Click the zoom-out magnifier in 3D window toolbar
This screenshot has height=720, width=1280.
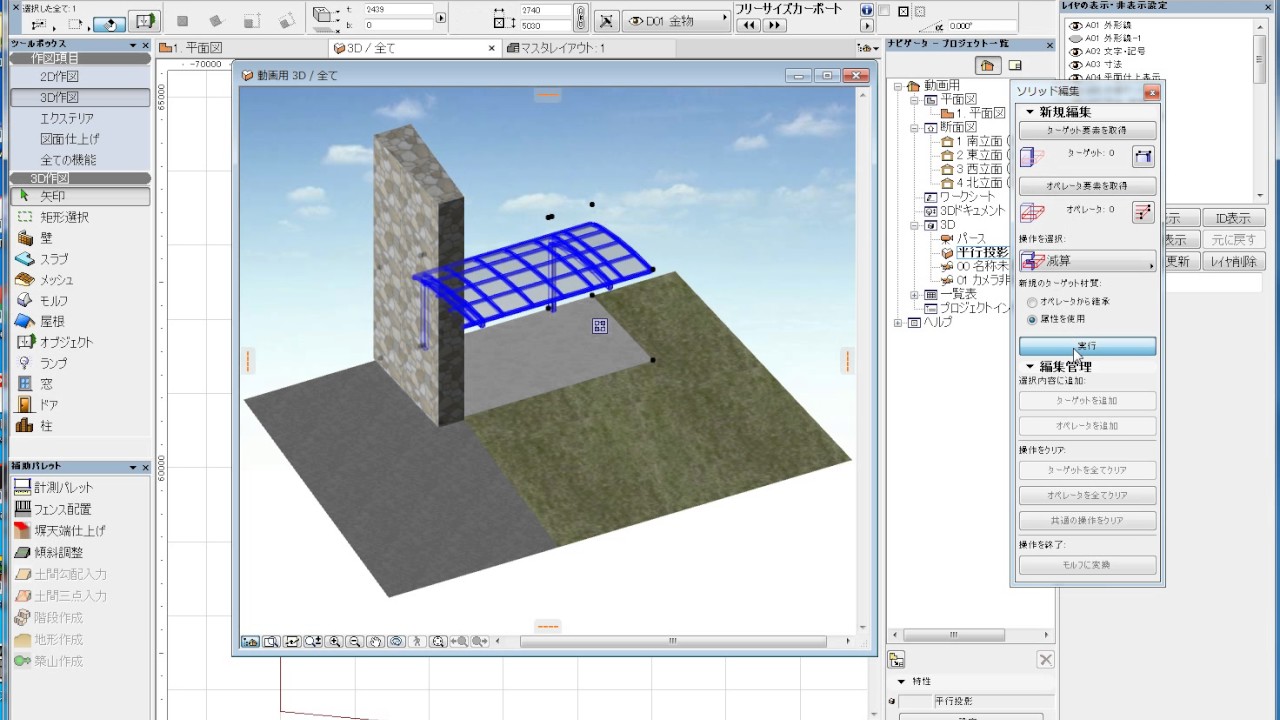[354, 642]
